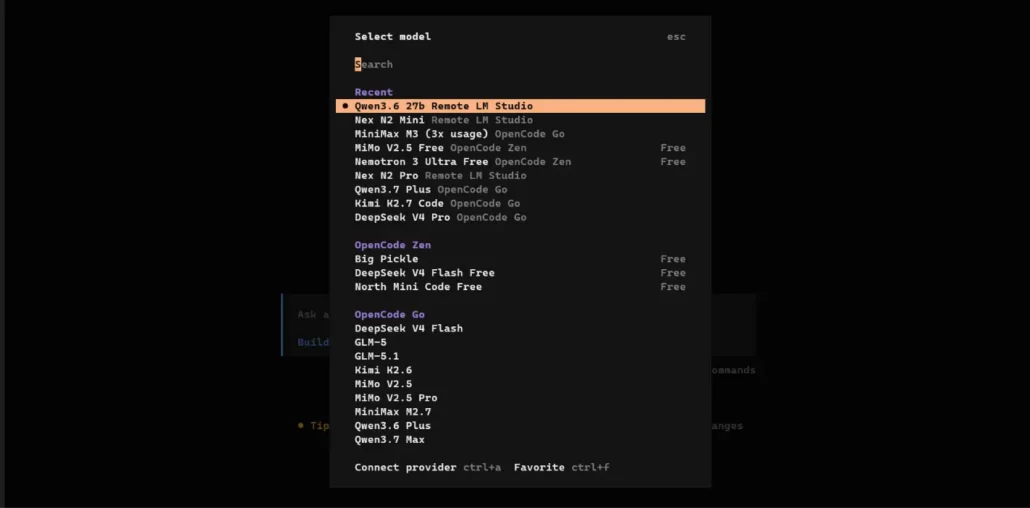Dismiss the dialog using the esc label
Image resolution: width=1030 pixels, height=508 pixels.
click(x=676, y=37)
